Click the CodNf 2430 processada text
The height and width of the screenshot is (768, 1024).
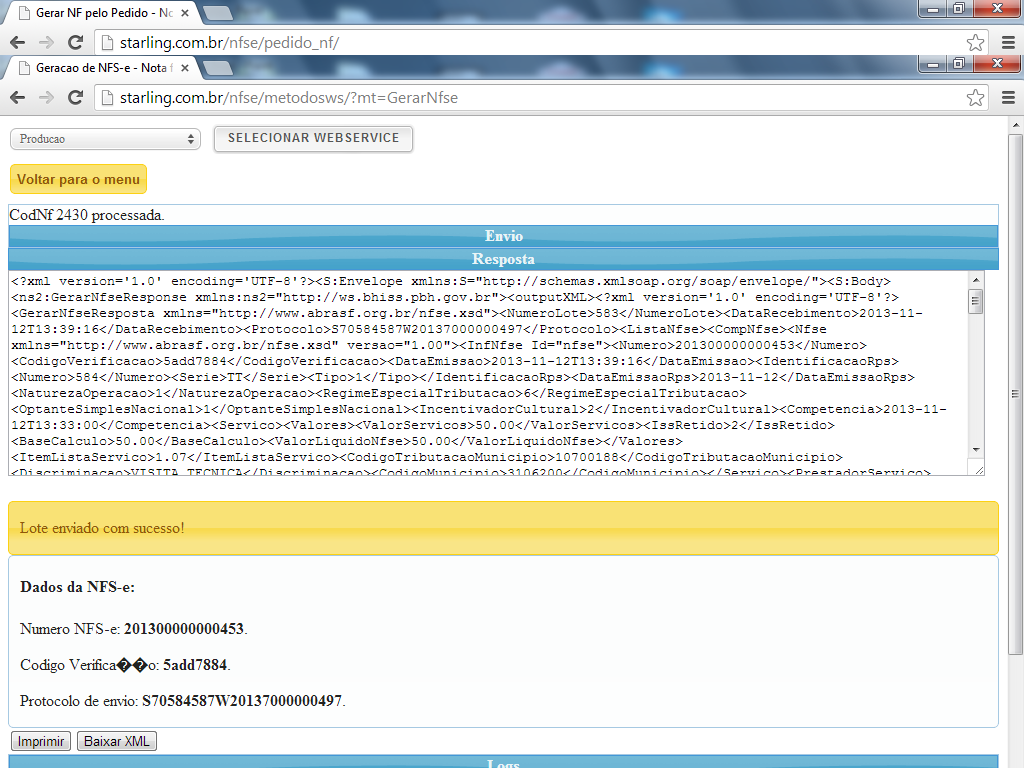[x=87, y=215]
